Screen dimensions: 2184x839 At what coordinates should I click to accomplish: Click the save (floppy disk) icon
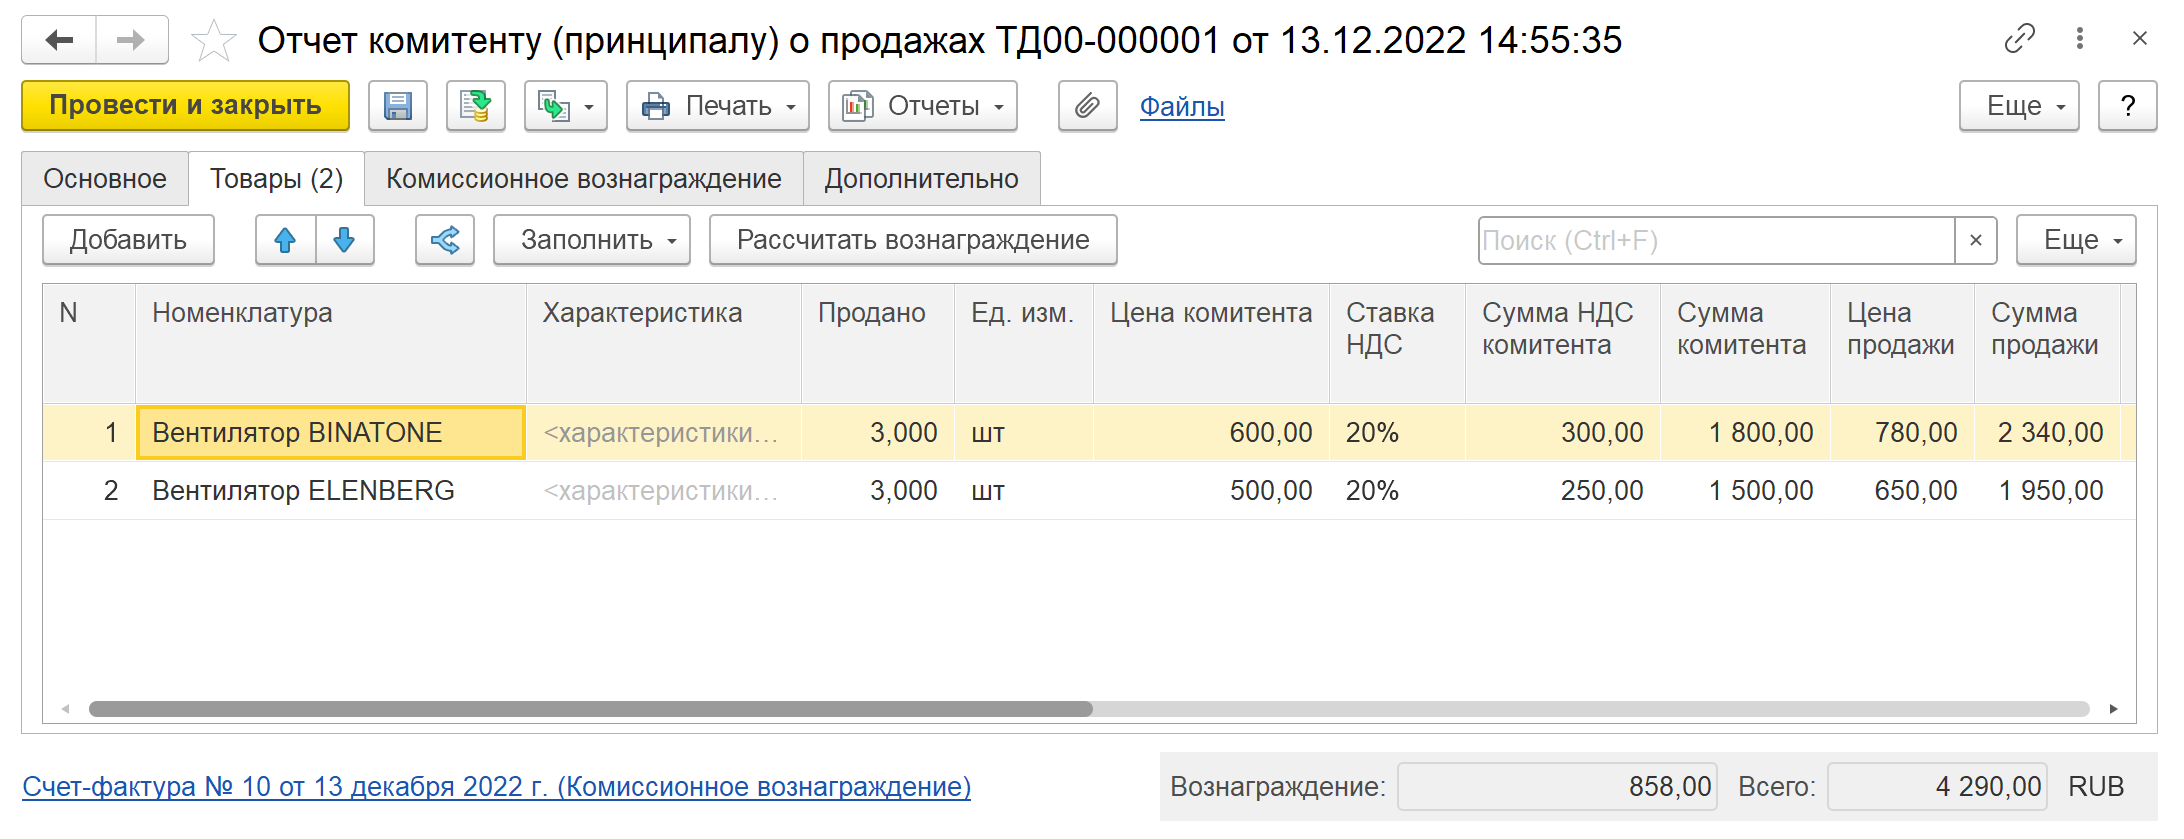[x=397, y=106]
